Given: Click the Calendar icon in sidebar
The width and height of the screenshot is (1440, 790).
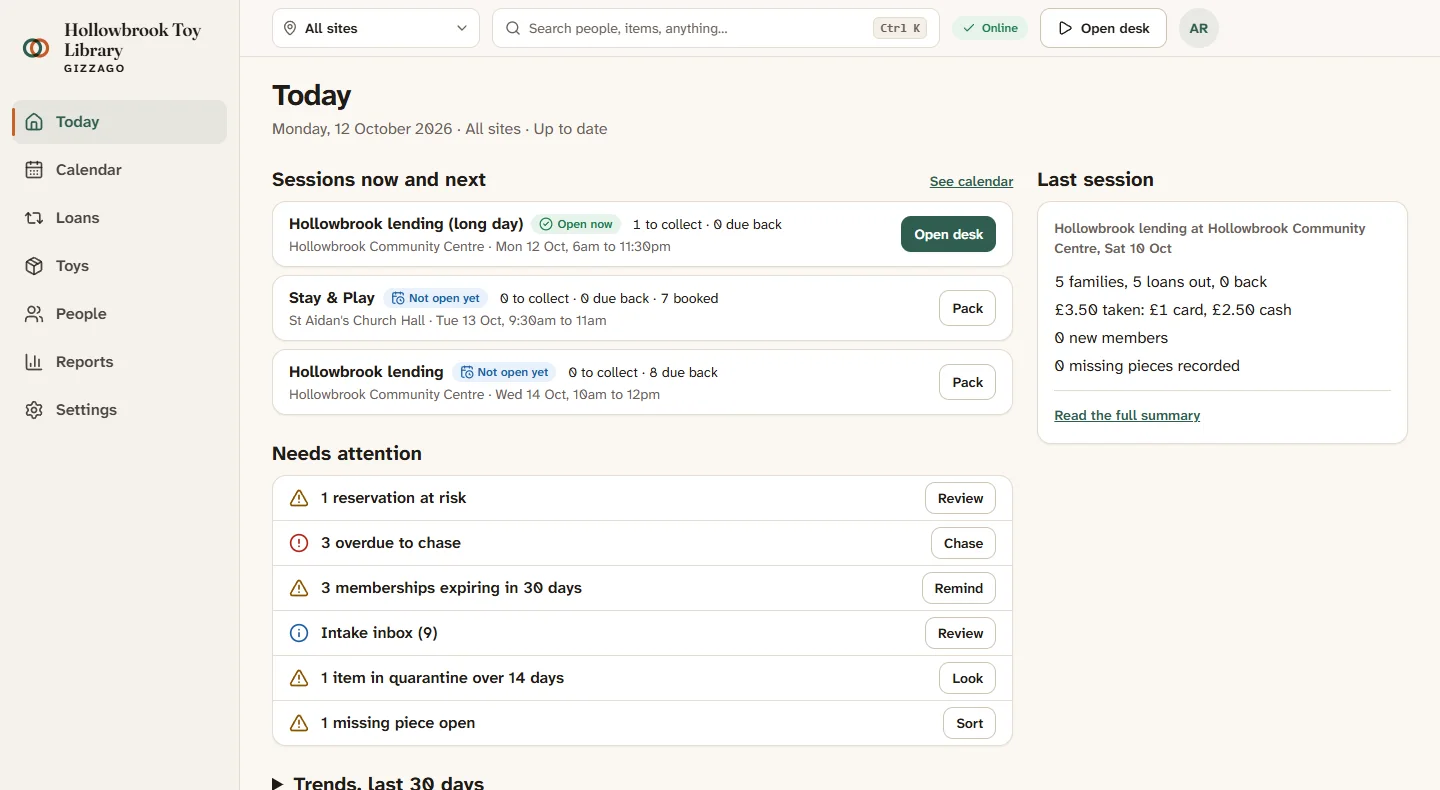Looking at the screenshot, I should point(34,170).
